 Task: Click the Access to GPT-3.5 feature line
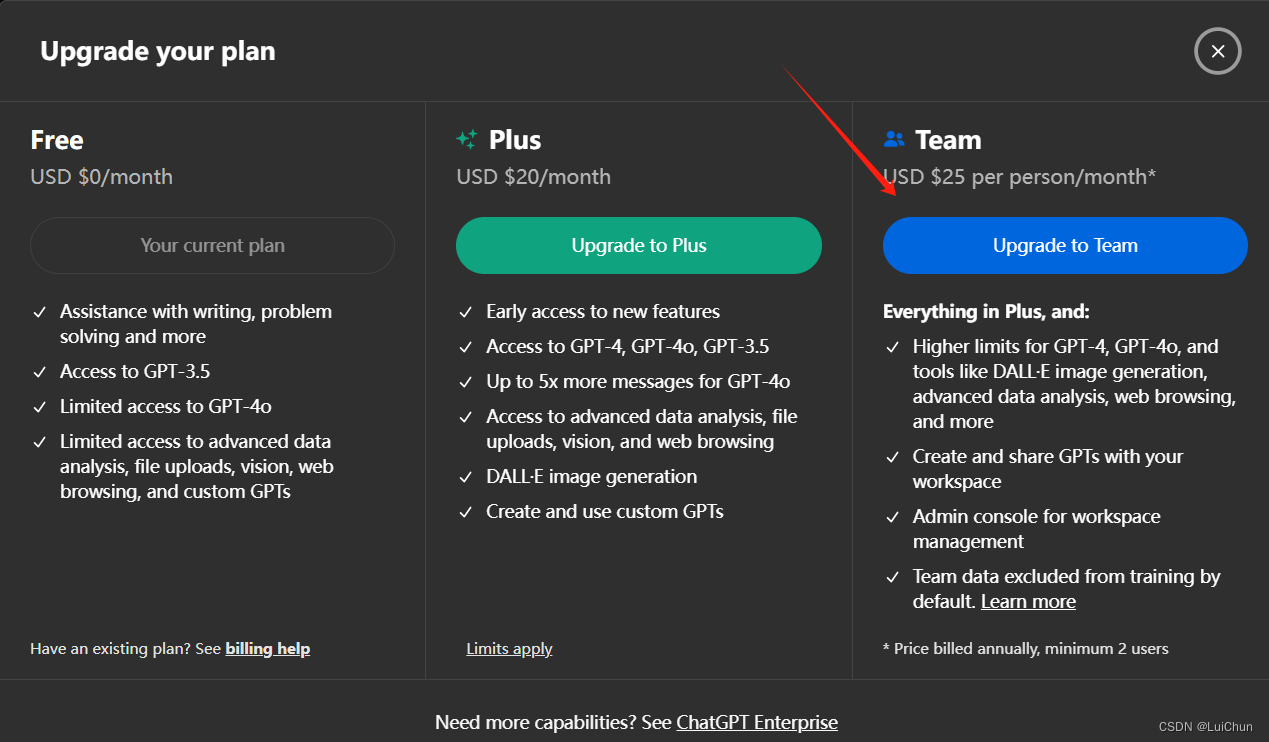[135, 371]
